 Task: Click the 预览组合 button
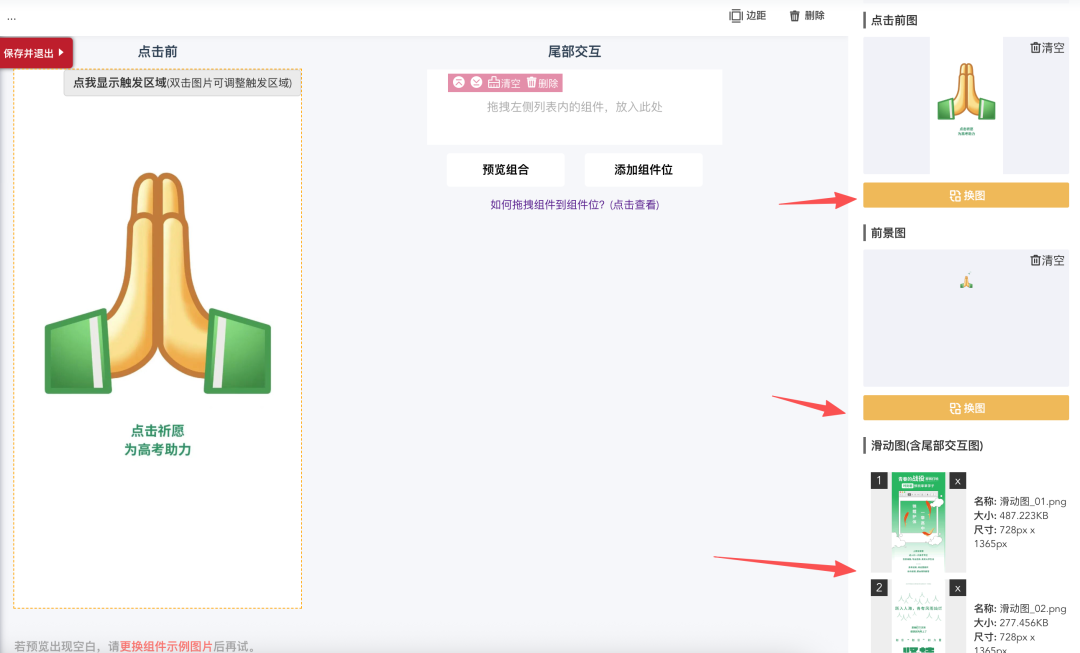click(506, 169)
